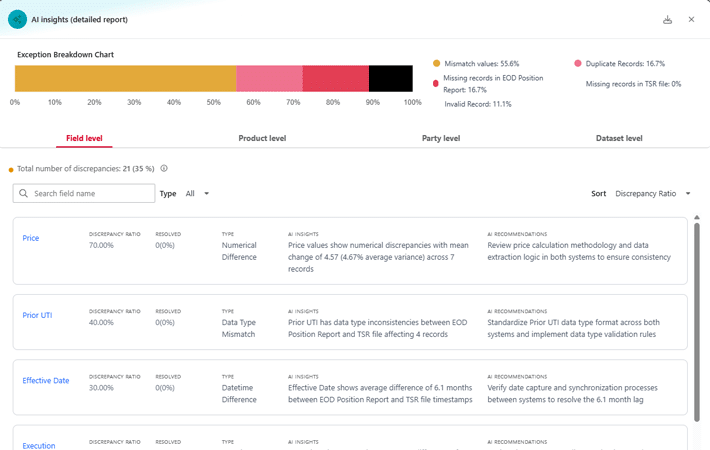Image resolution: width=710 pixels, height=450 pixels.
Task: Click 'Data Type Mismatch' type text
Action: pyautogui.click(x=239, y=328)
